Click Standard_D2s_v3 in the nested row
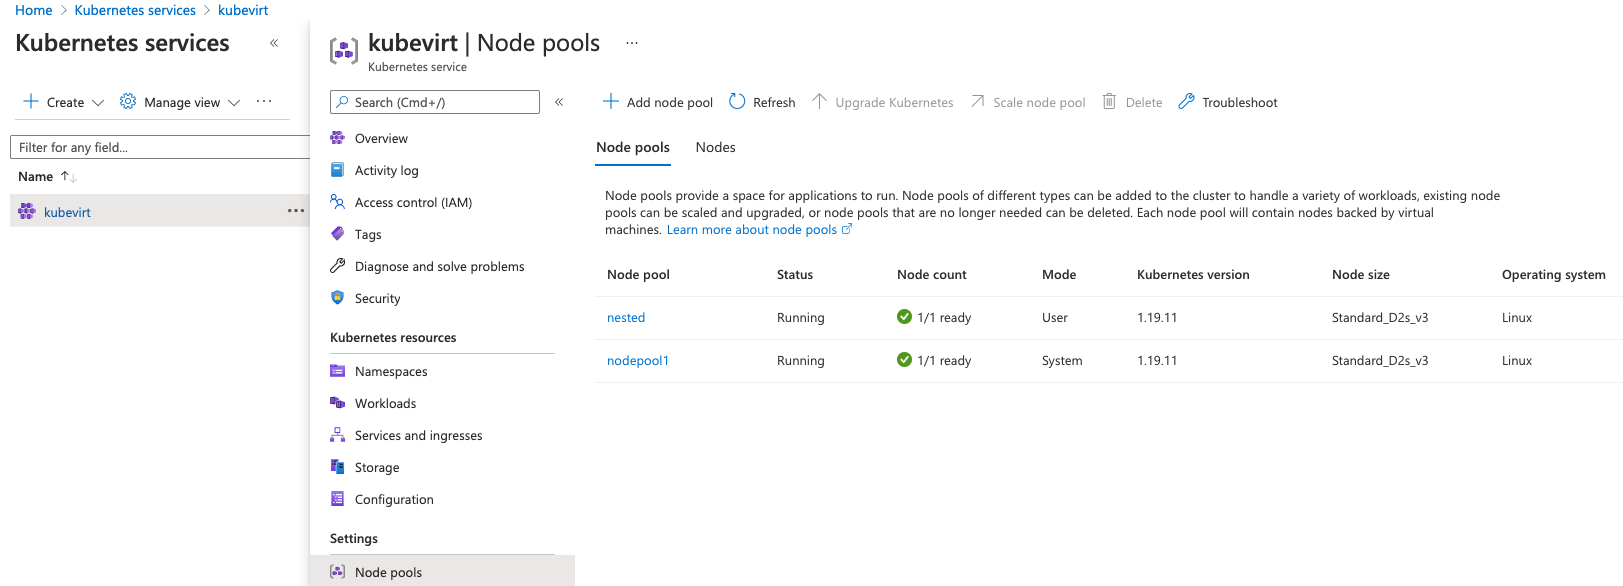The height and width of the screenshot is (586, 1623). (1380, 317)
